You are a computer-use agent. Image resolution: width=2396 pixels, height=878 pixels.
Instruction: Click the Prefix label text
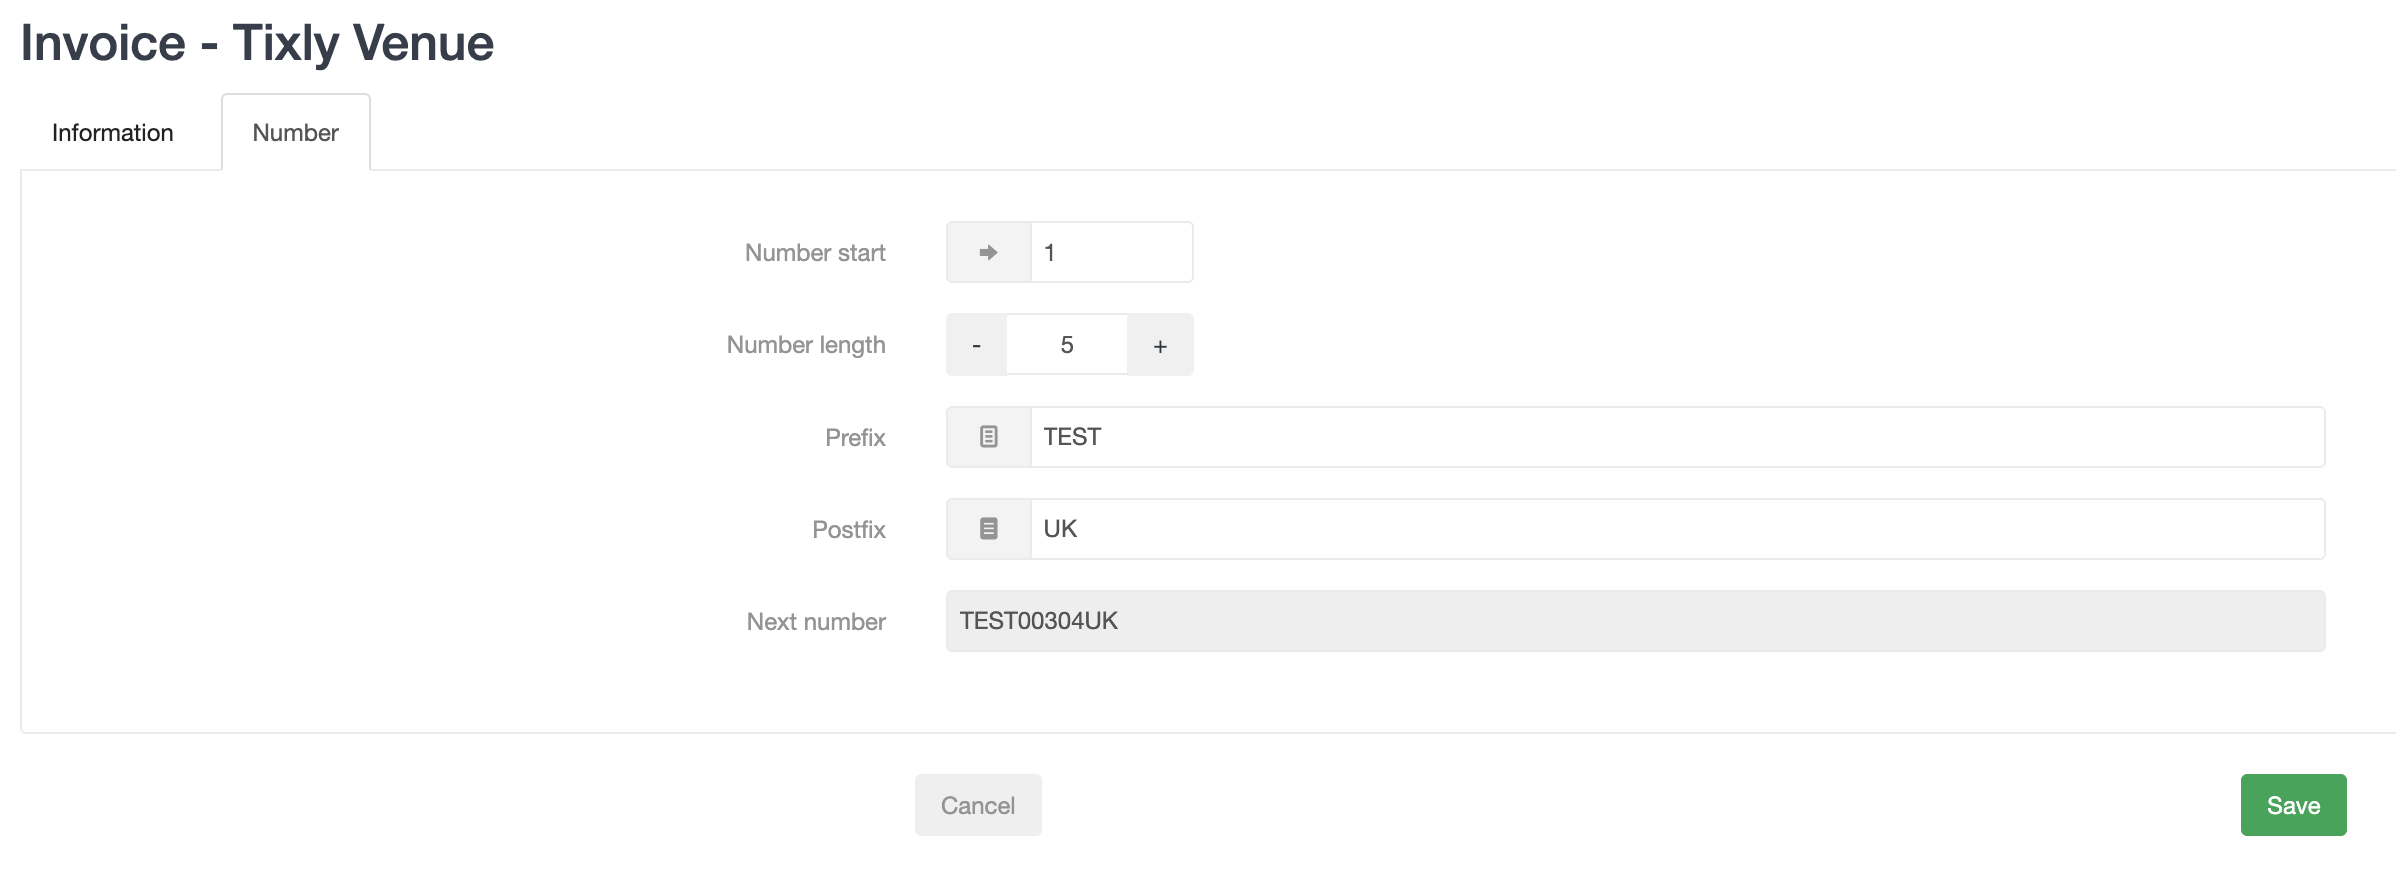coord(855,438)
